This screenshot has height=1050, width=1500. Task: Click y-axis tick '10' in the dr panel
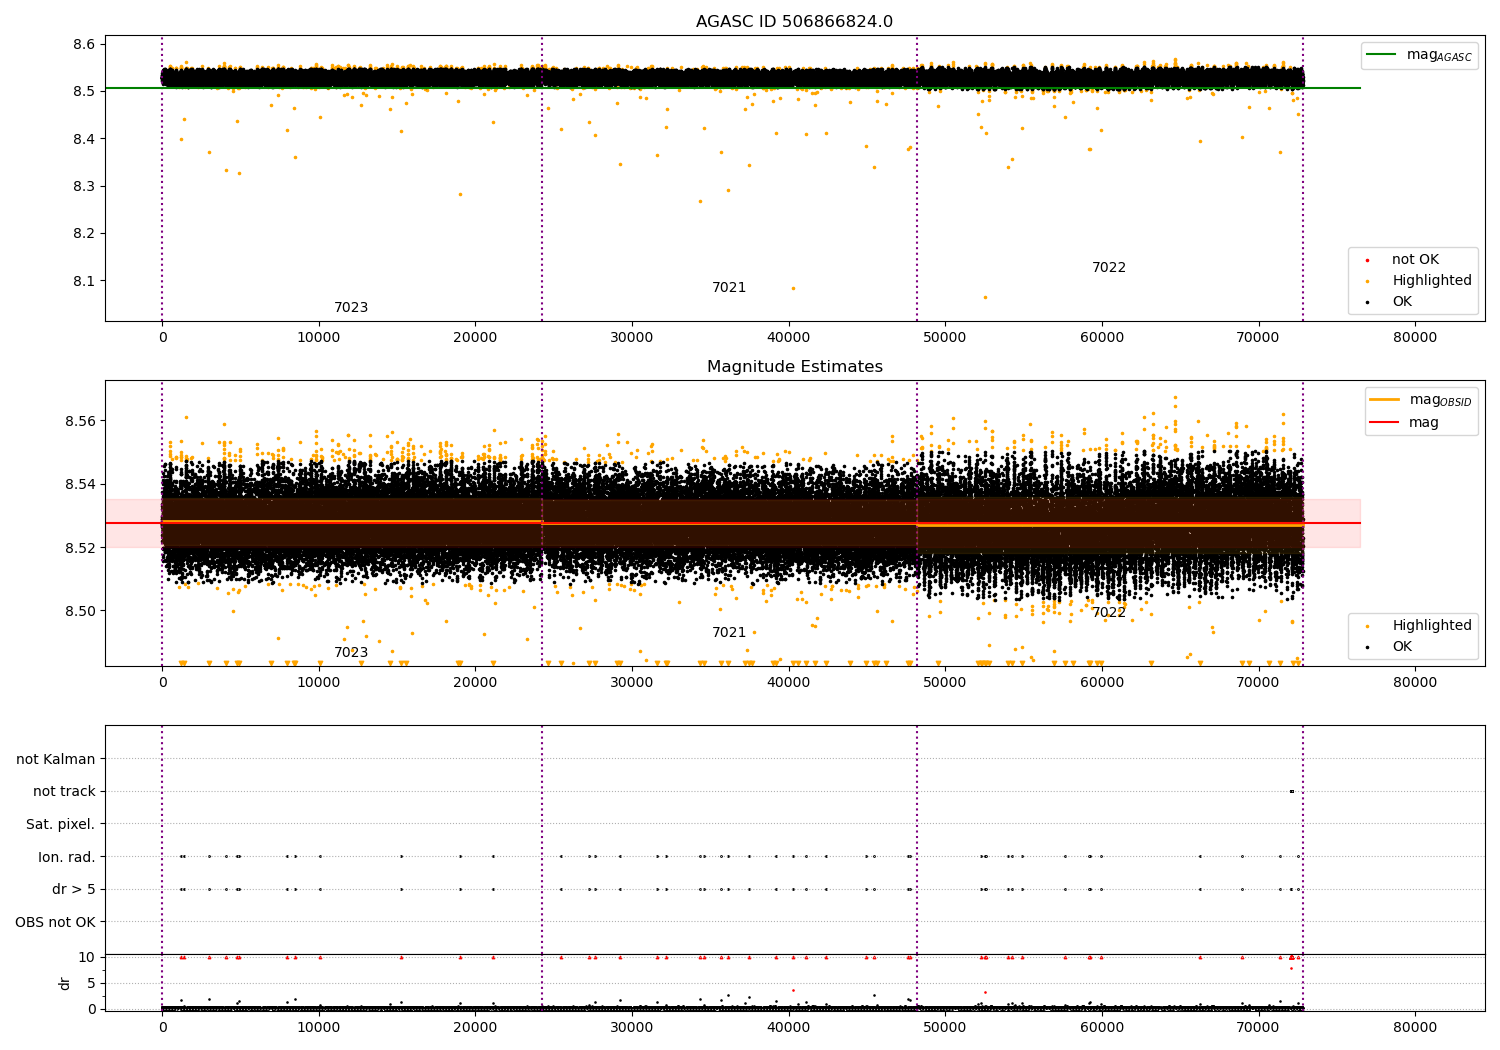point(87,957)
